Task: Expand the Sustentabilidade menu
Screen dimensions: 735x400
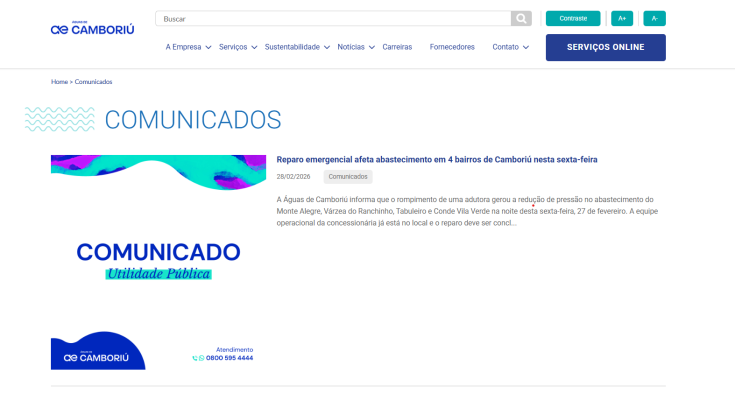Action: point(296,47)
